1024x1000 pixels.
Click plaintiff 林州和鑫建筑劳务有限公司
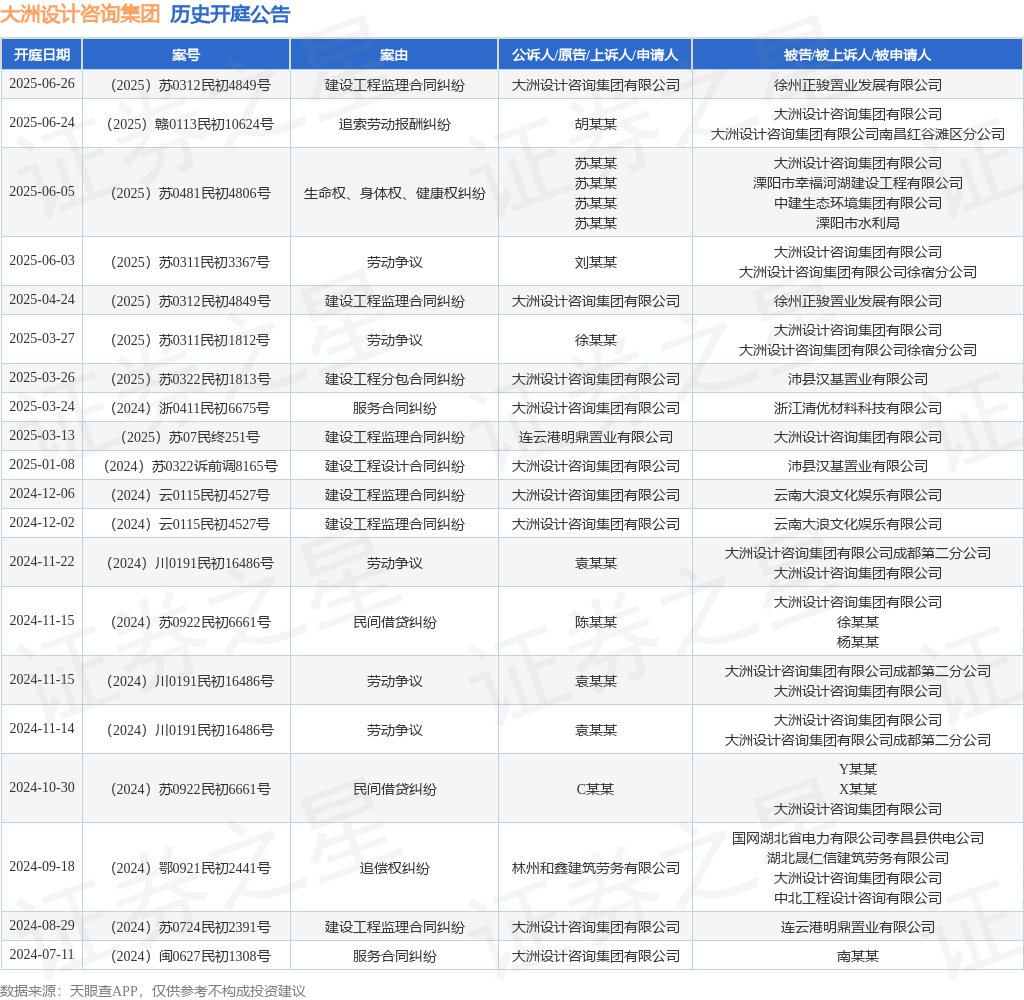(596, 868)
